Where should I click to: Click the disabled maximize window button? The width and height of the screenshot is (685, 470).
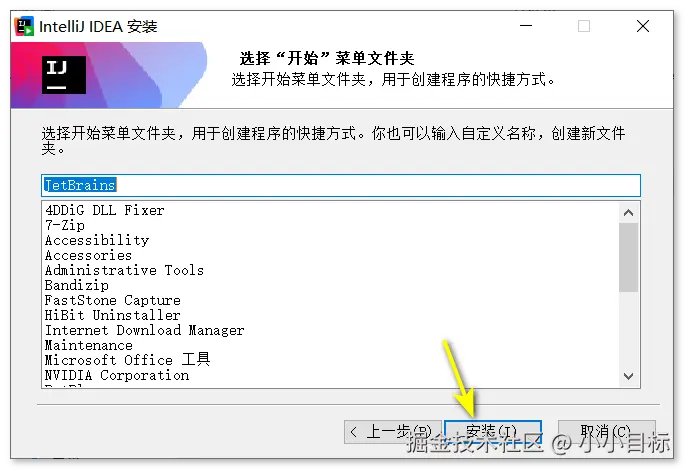point(584,26)
